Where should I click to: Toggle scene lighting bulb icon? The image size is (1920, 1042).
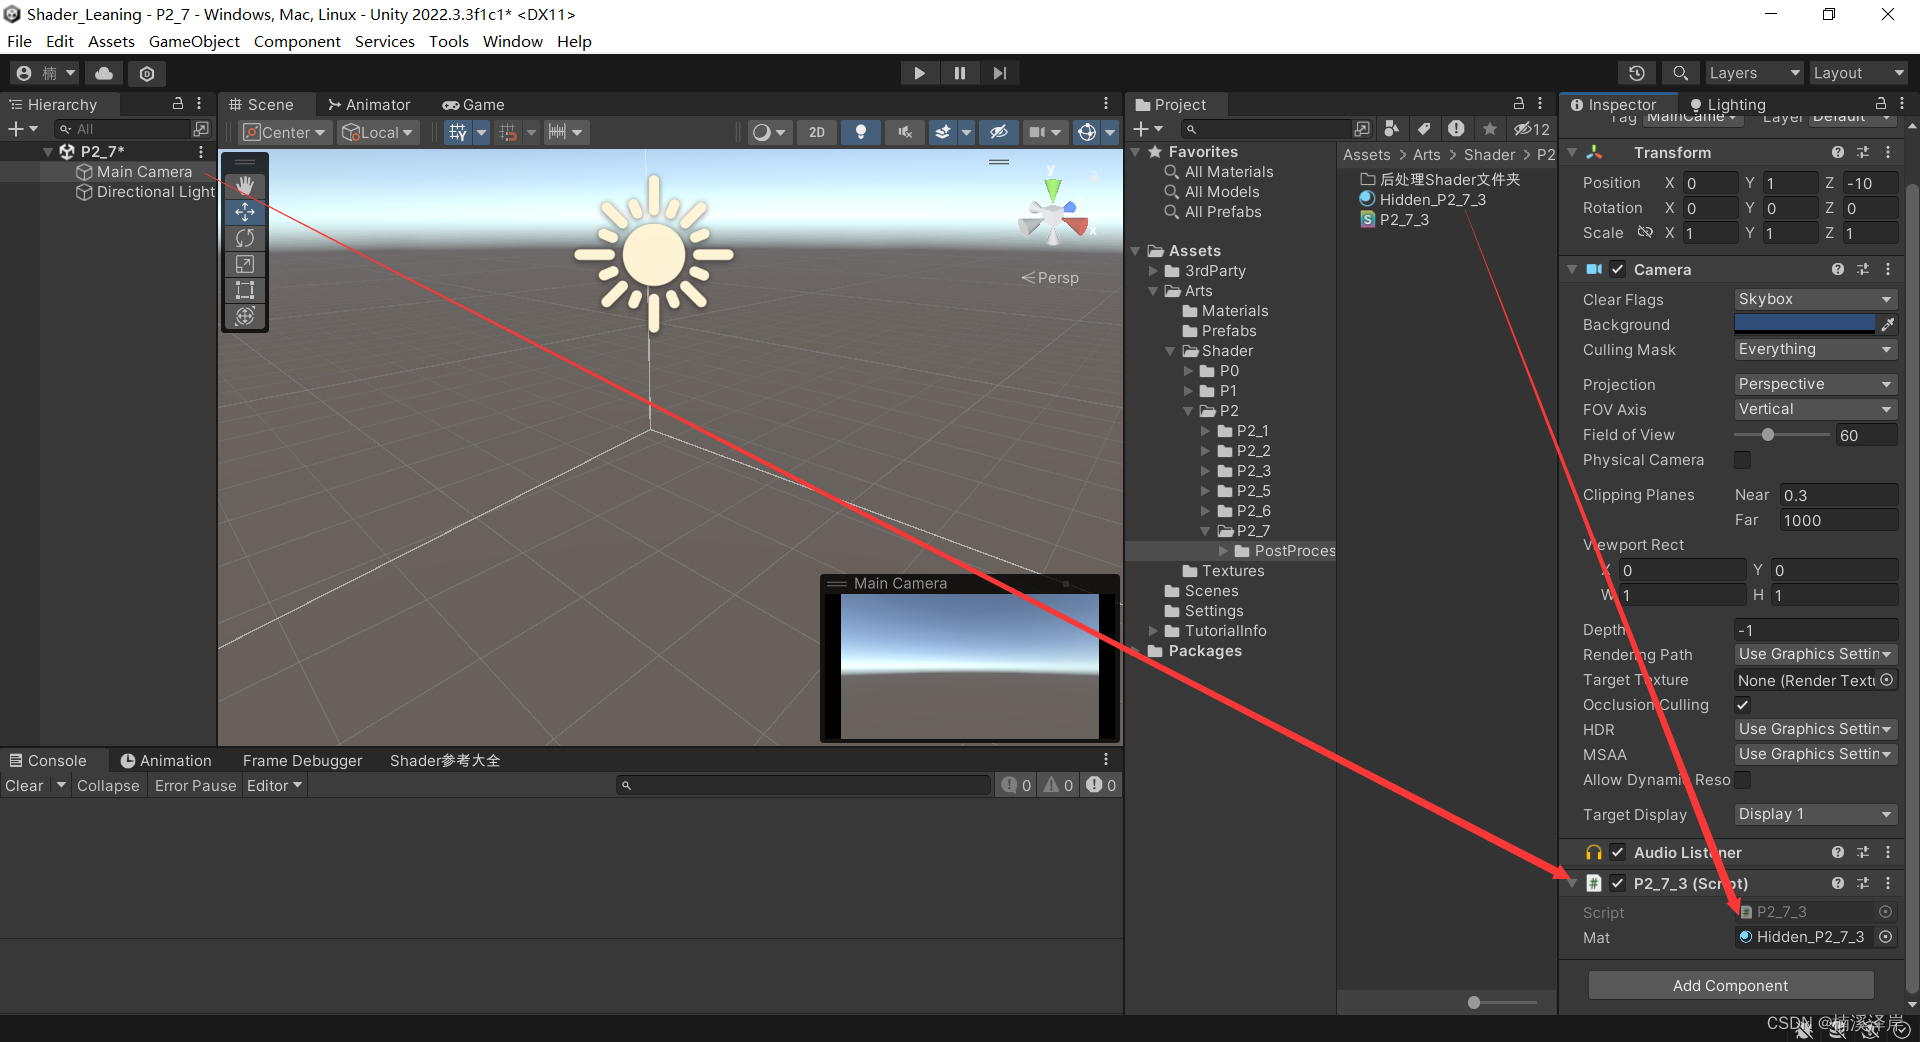click(x=860, y=132)
